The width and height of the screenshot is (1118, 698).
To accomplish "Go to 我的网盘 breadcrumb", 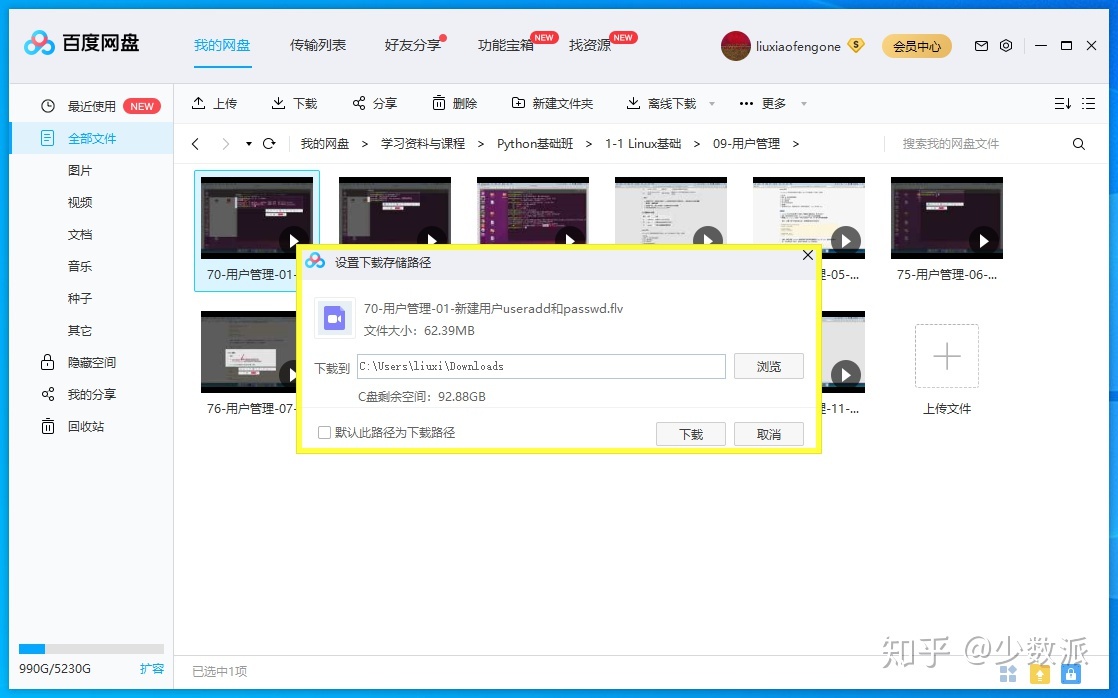I will tap(324, 143).
